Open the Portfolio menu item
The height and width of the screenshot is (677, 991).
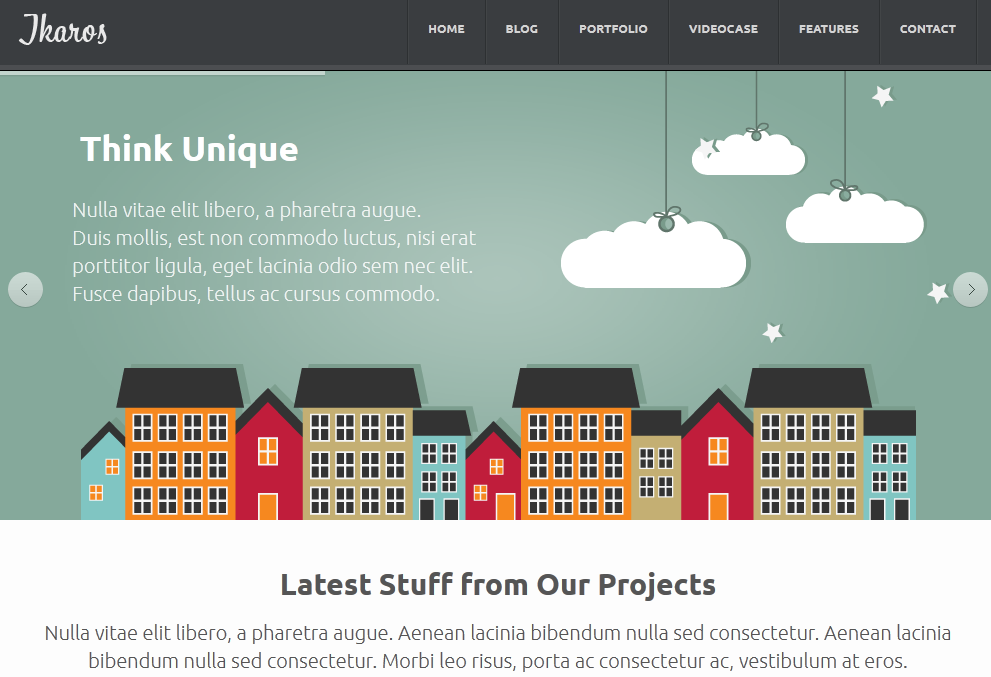click(613, 29)
